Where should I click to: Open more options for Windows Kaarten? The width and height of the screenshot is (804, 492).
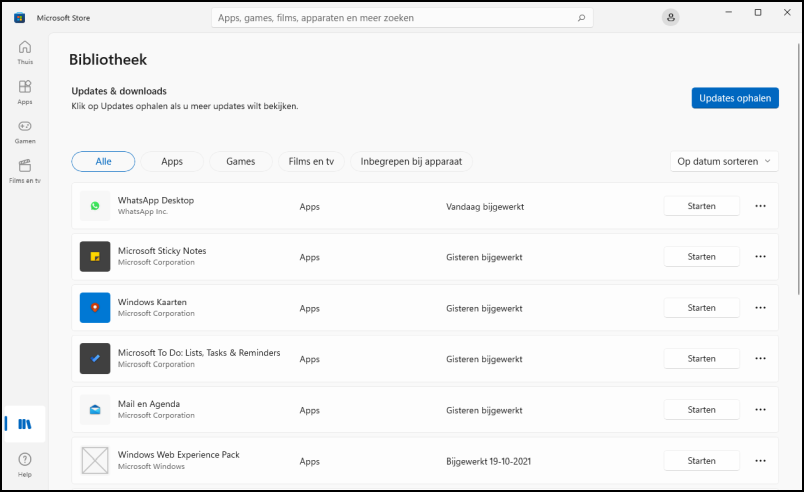pos(760,308)
